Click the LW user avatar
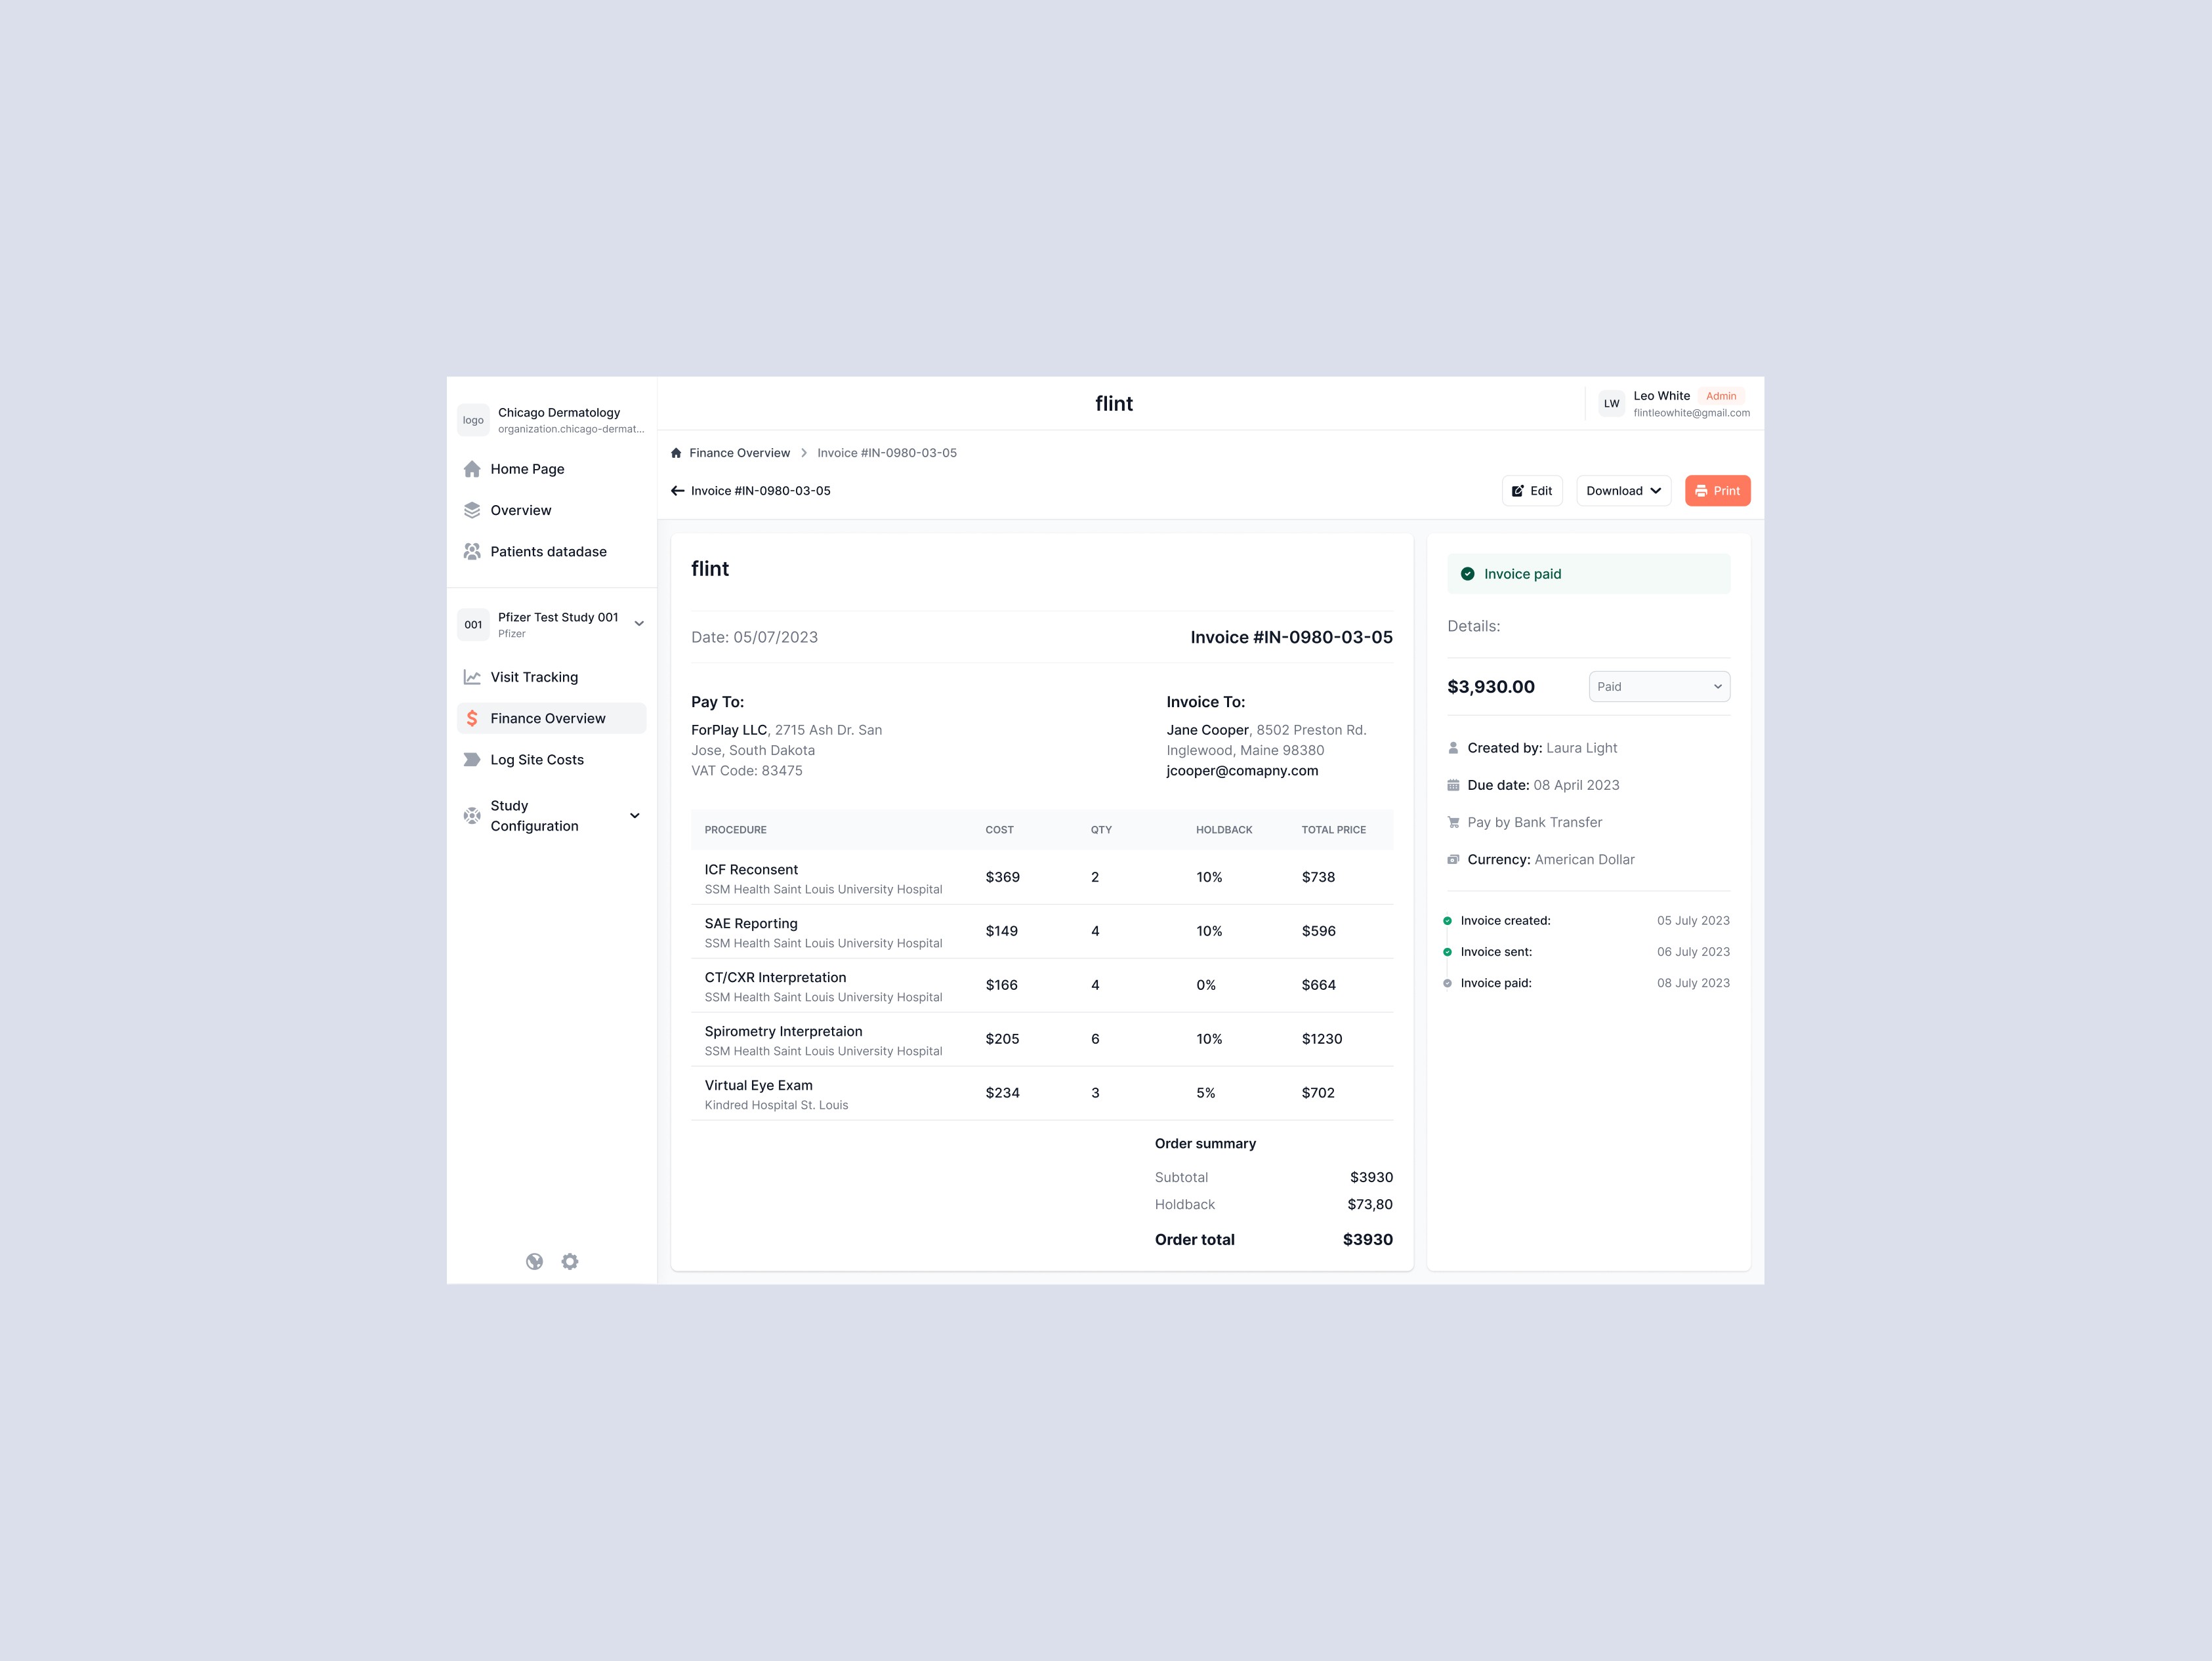 coord(1611,404)
